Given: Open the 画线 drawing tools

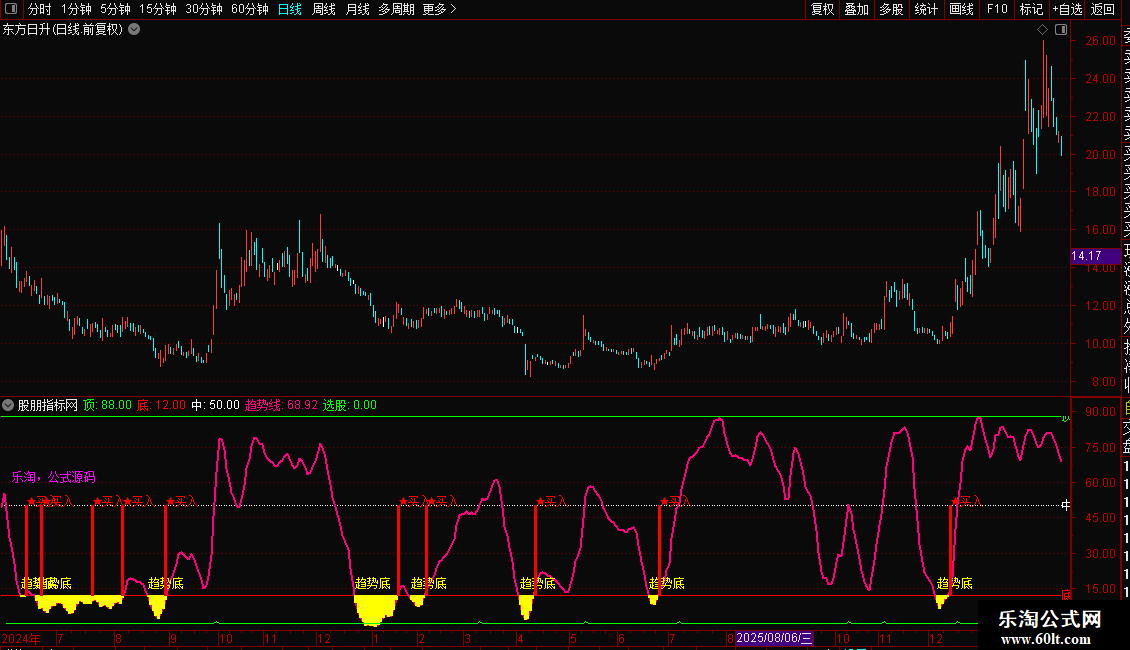Looking at the screenshot, I should point(961,9).
